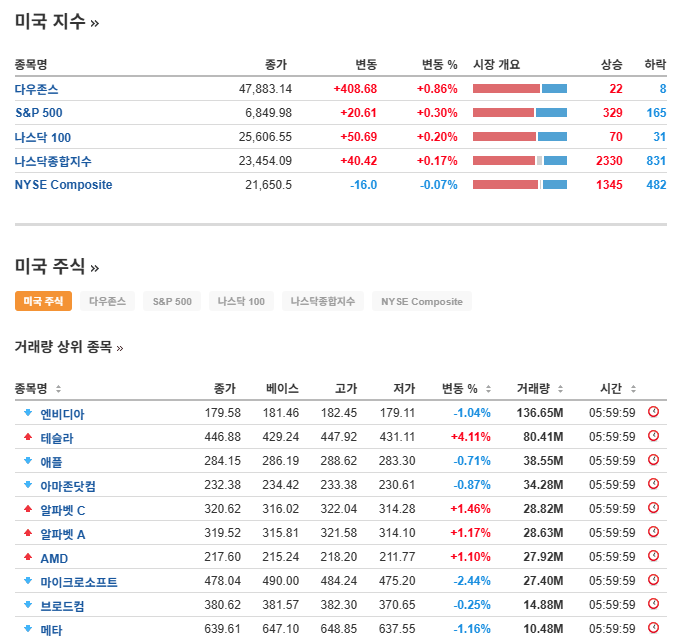
Task: Open the 미국 지수 section heading link
Action: tap(57, 21)
